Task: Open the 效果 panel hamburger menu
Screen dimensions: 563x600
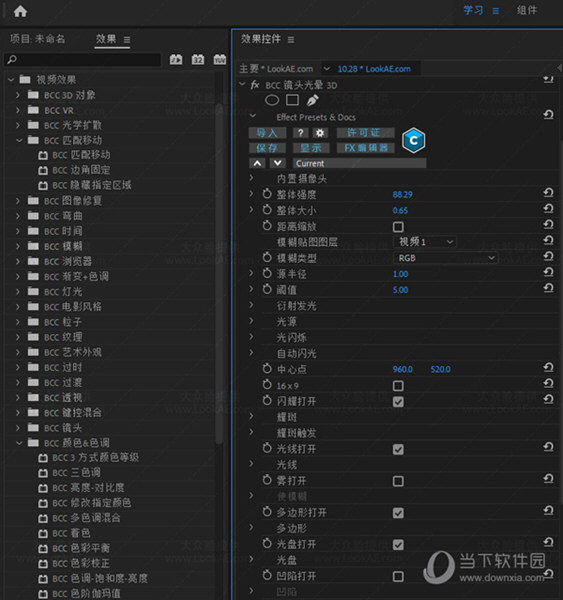Action: pos(127,39)
